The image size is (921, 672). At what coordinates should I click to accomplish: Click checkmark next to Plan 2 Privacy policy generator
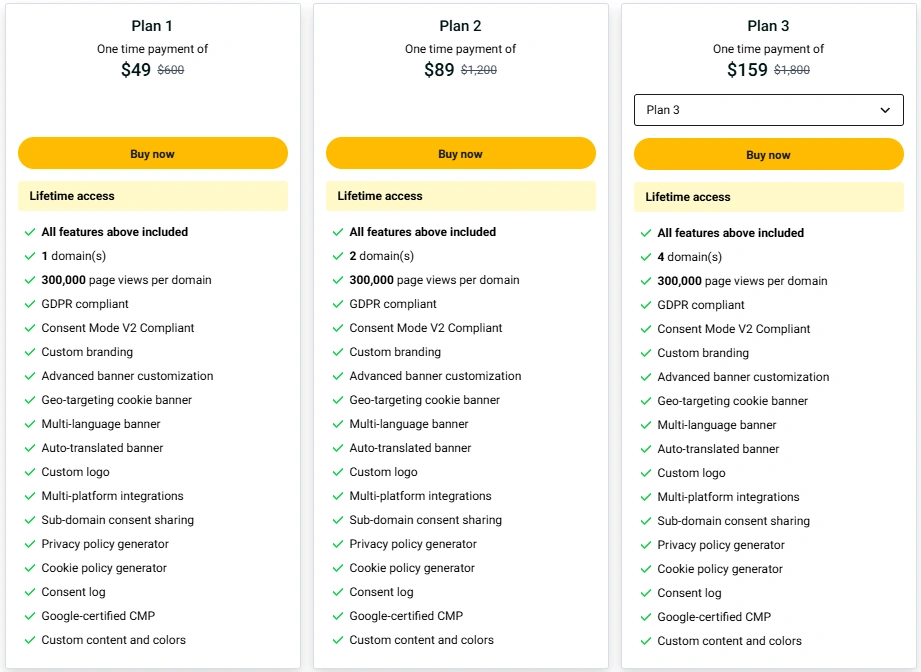(338, 545)
